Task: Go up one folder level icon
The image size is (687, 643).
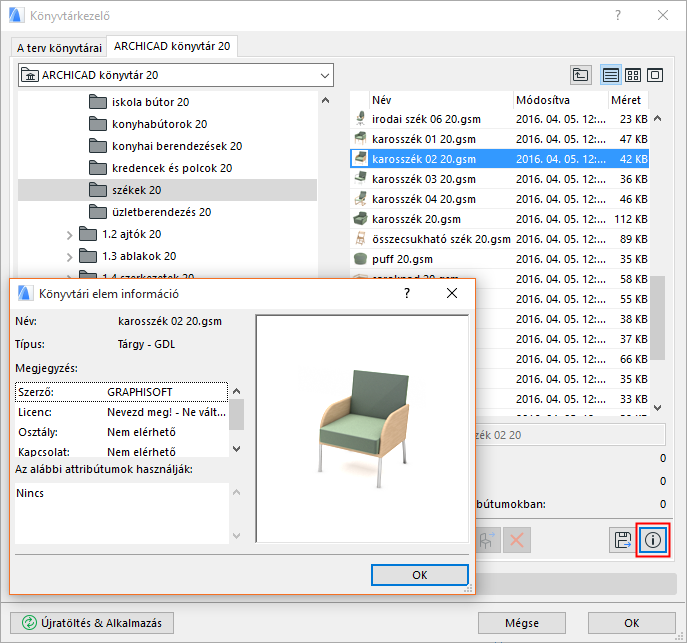Action: 581,75
